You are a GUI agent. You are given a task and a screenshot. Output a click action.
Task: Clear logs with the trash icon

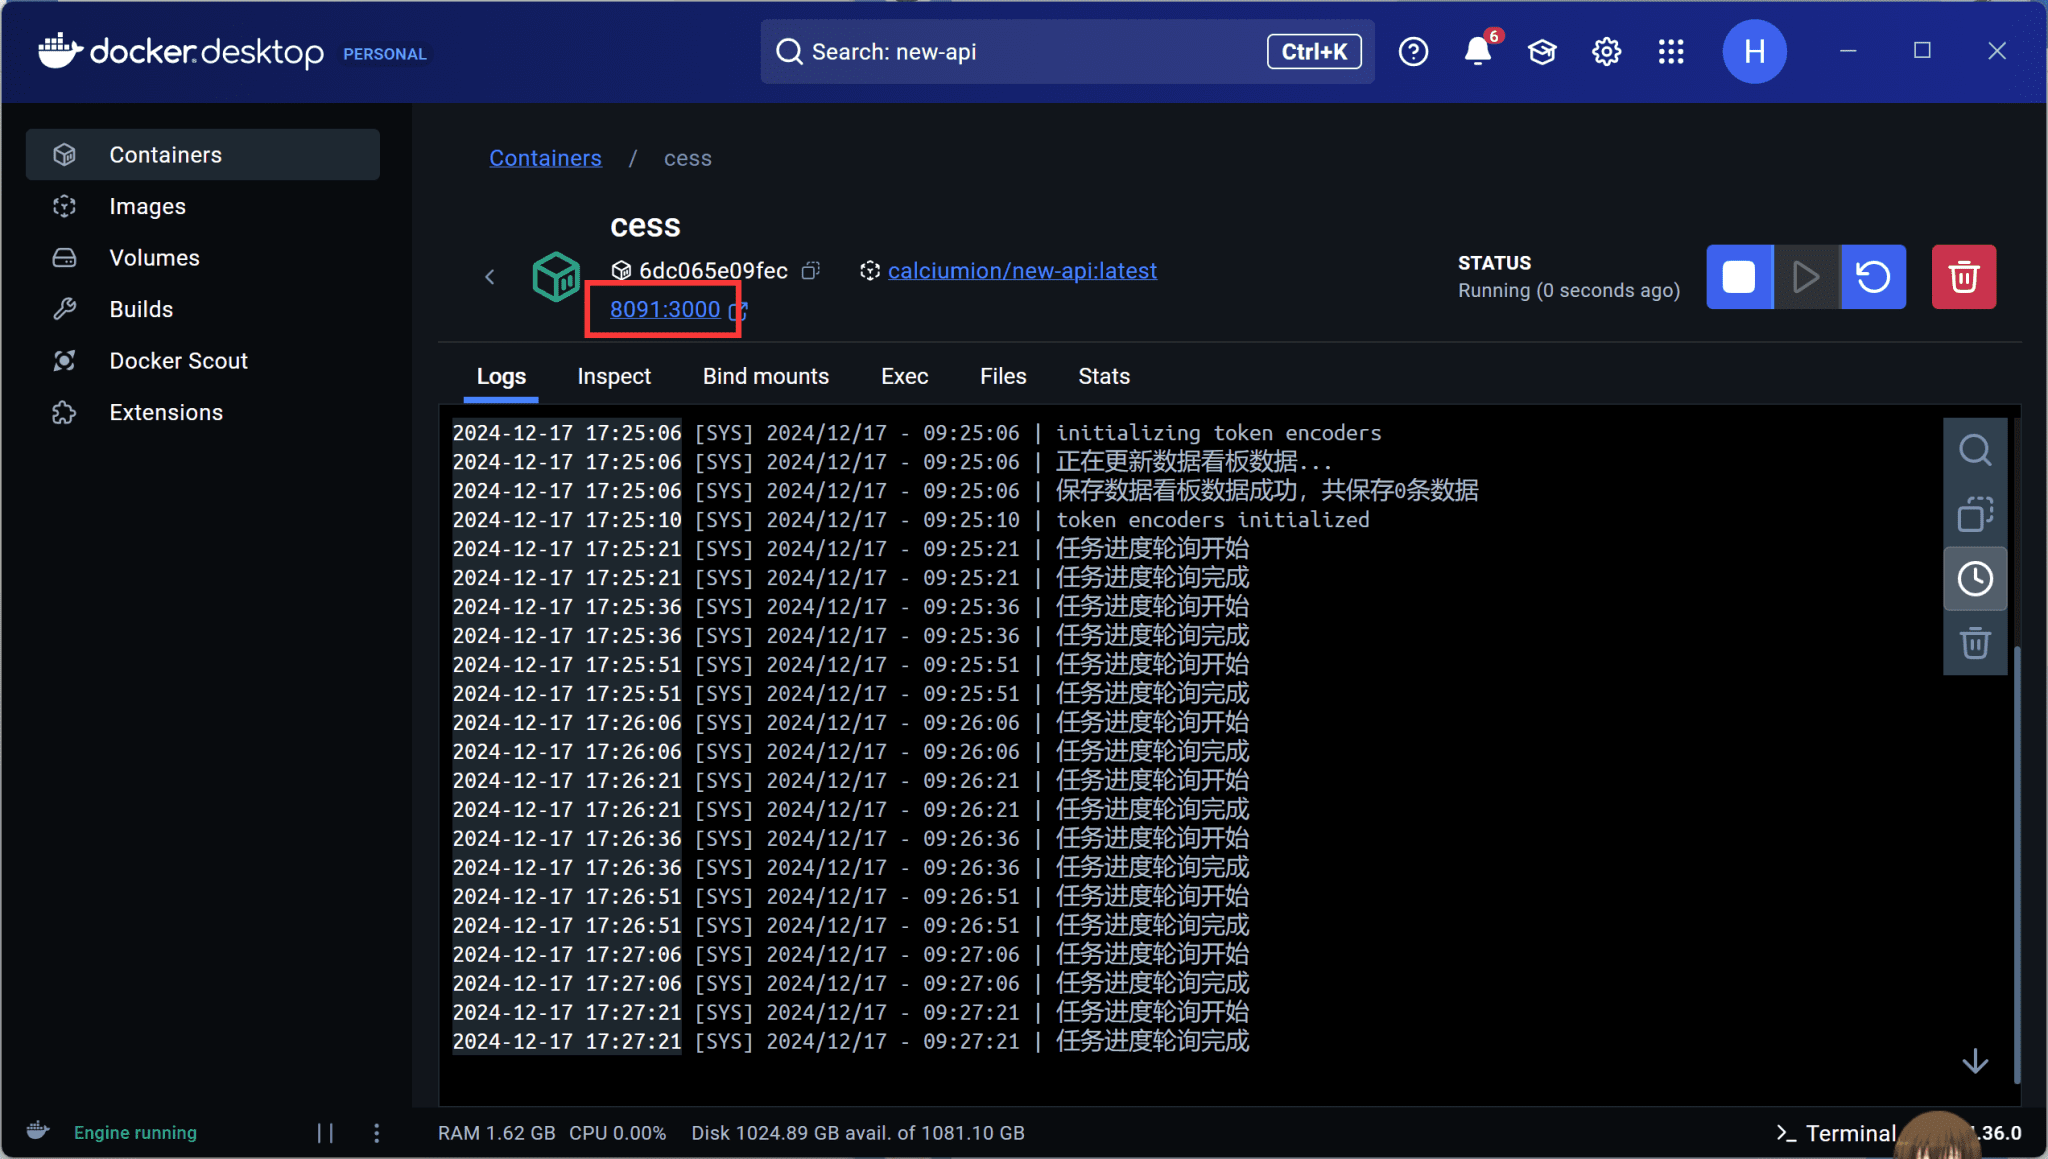point(1974,643)
